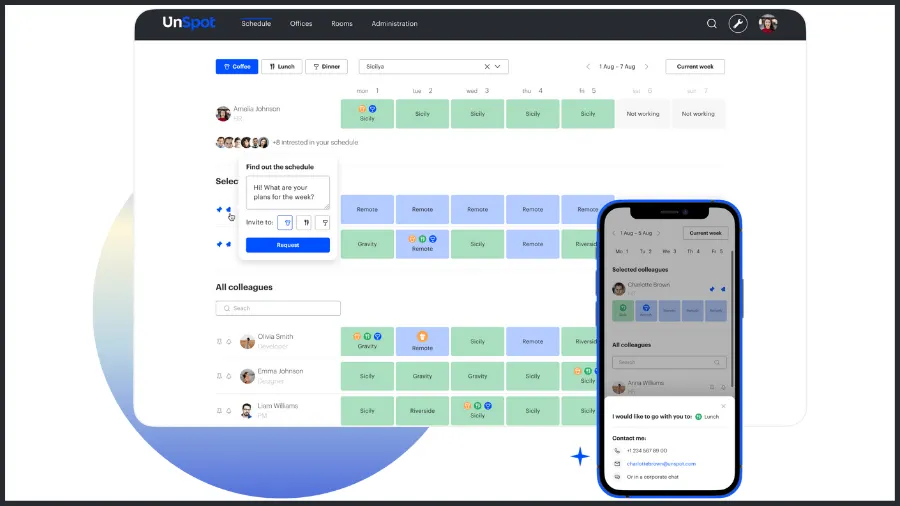Click green lunch icon in Liam's Wednesday cell
Viewport: 900px width, 506px height.
478,406
